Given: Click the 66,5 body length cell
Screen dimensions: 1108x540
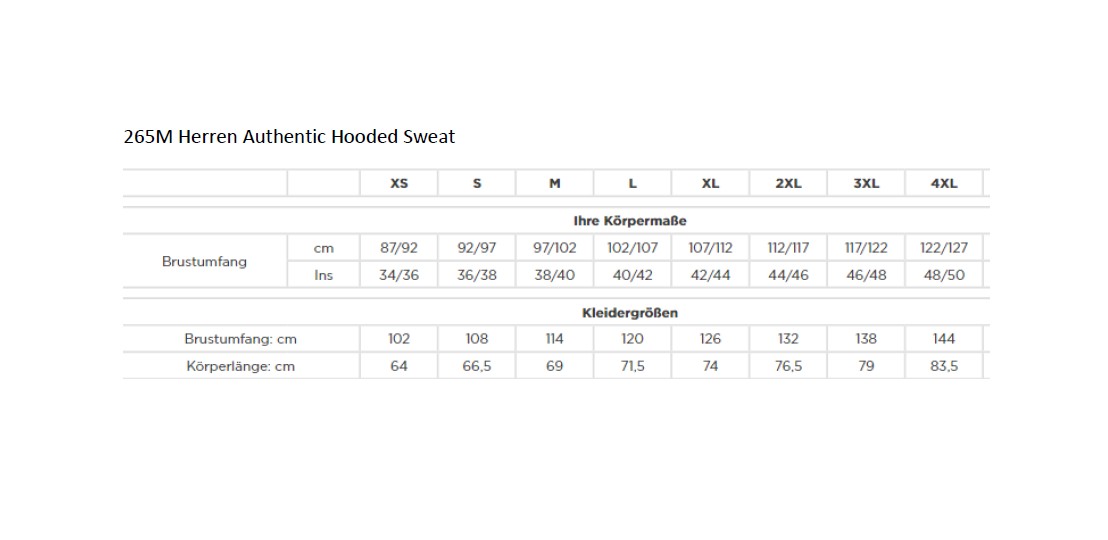Looking at the screenshot, I should [477, 367].
